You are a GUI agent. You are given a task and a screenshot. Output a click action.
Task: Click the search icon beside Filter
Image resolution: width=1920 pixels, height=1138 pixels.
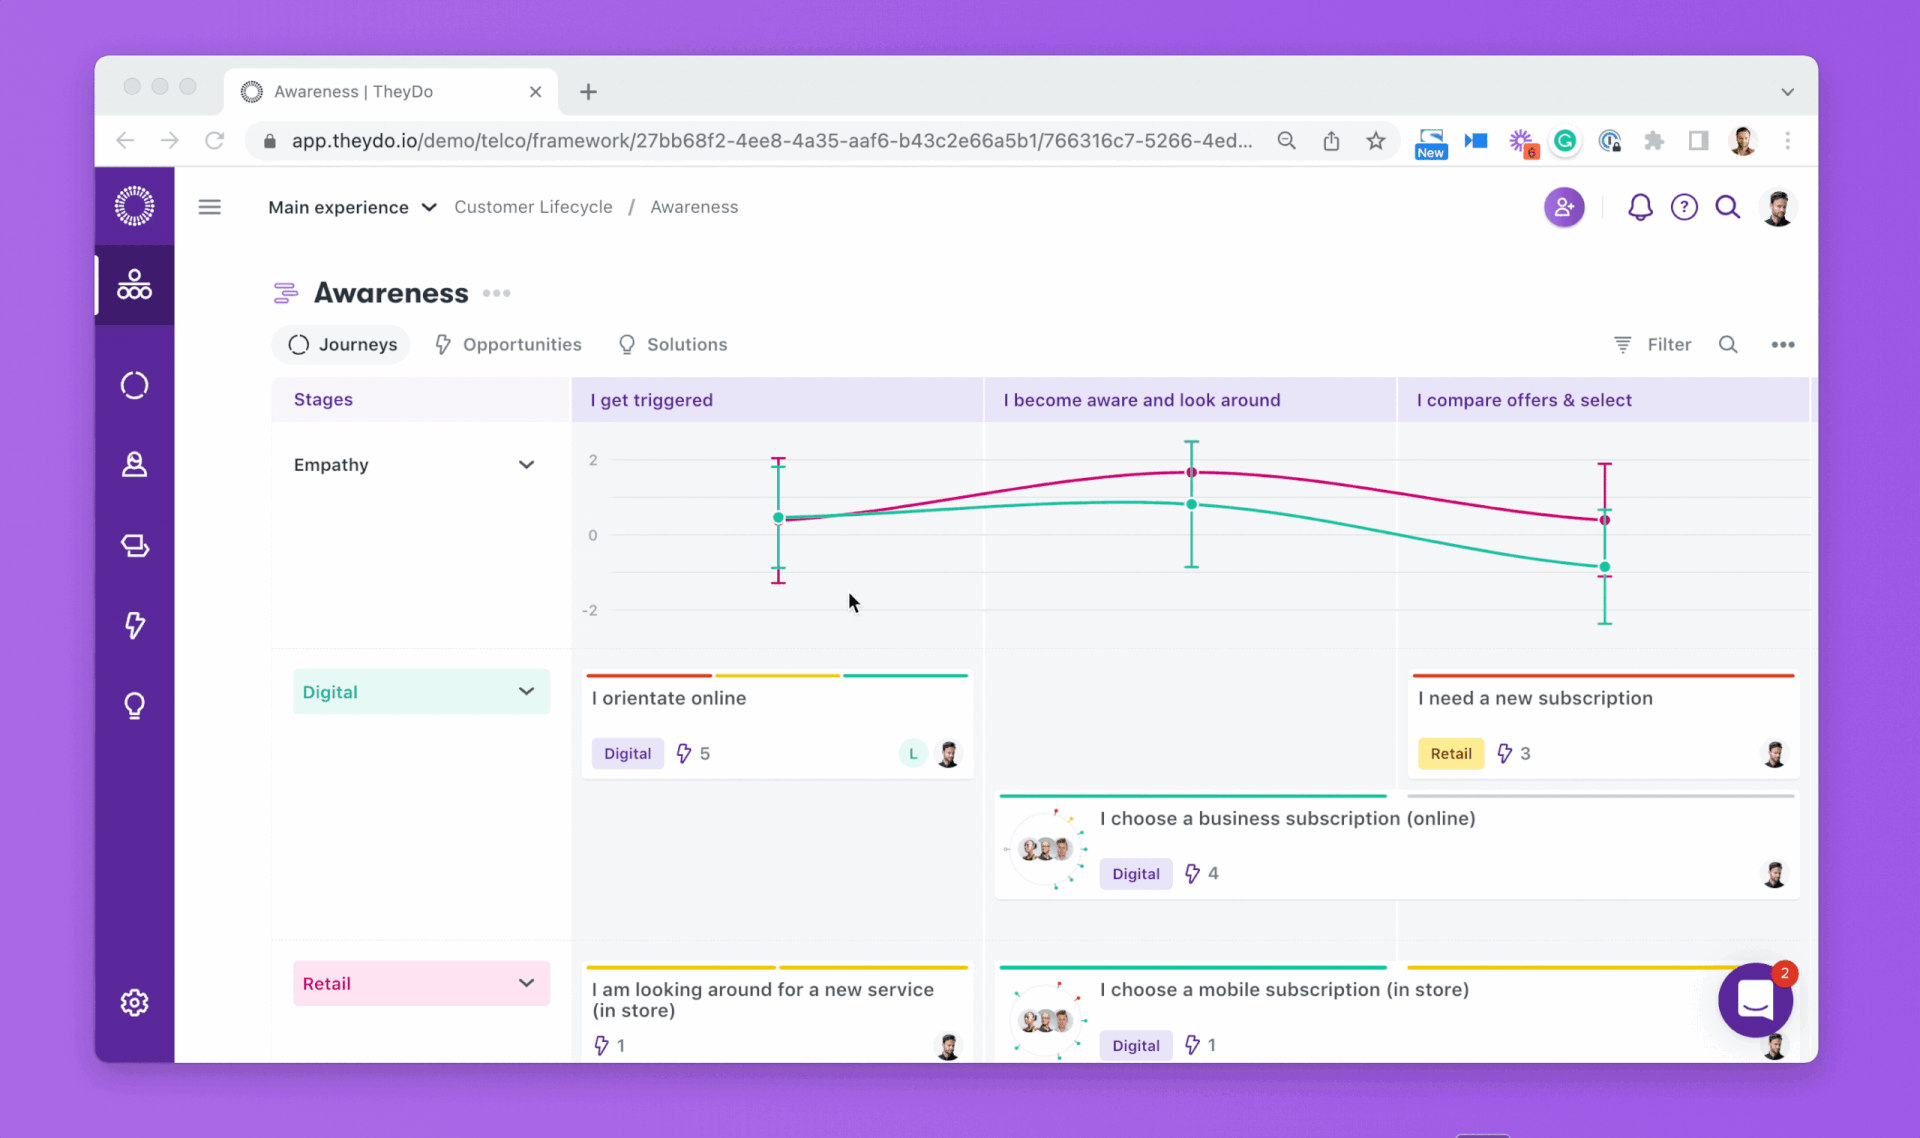pyautogui.click(x=1728, y=344)
